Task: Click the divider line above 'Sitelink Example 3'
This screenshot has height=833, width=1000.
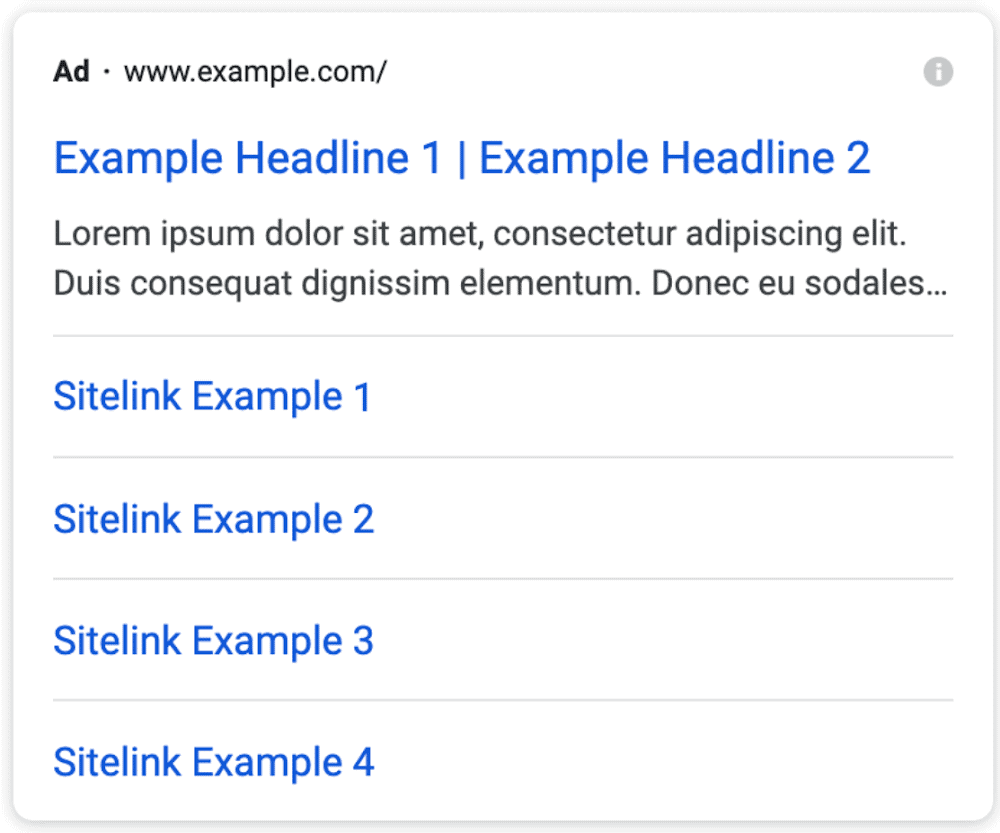Action: [500, 576]
